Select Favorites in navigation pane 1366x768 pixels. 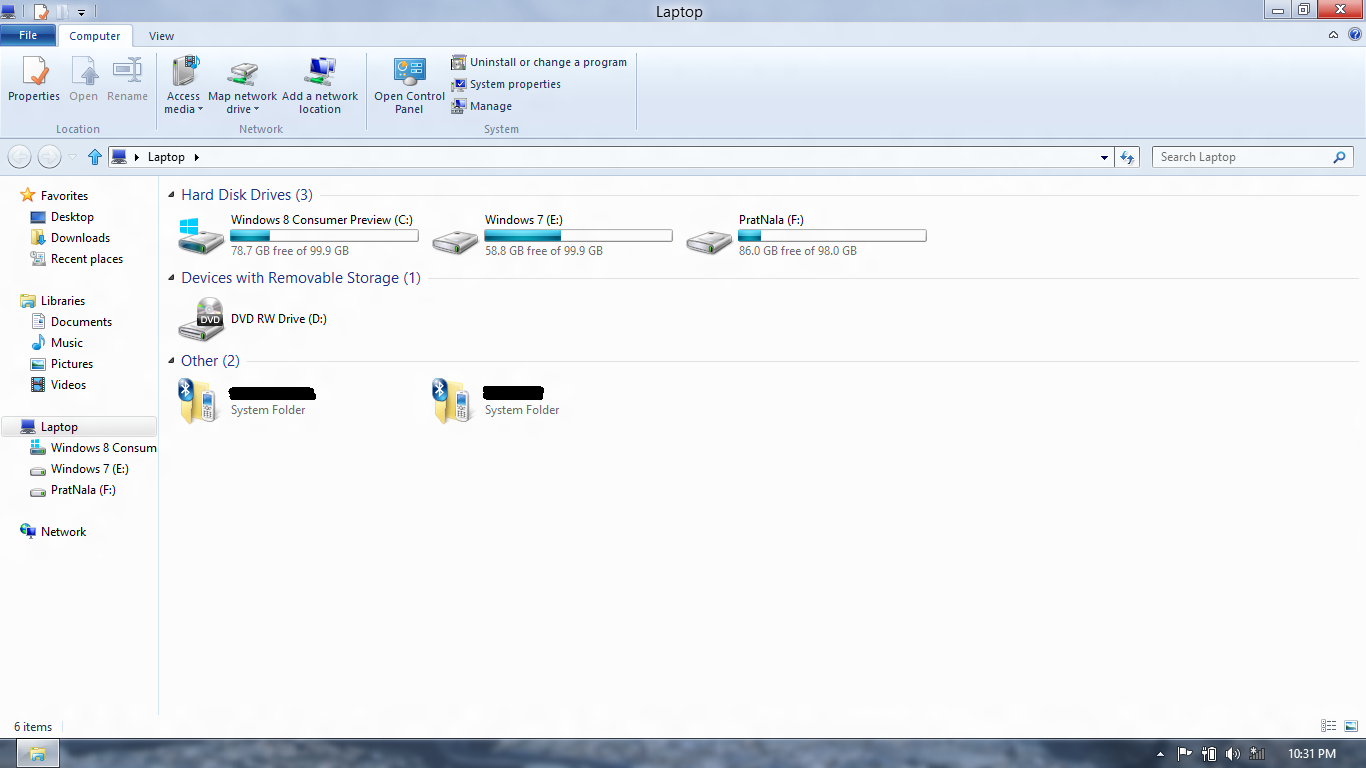pyautogui.click(x=64, y=196)
